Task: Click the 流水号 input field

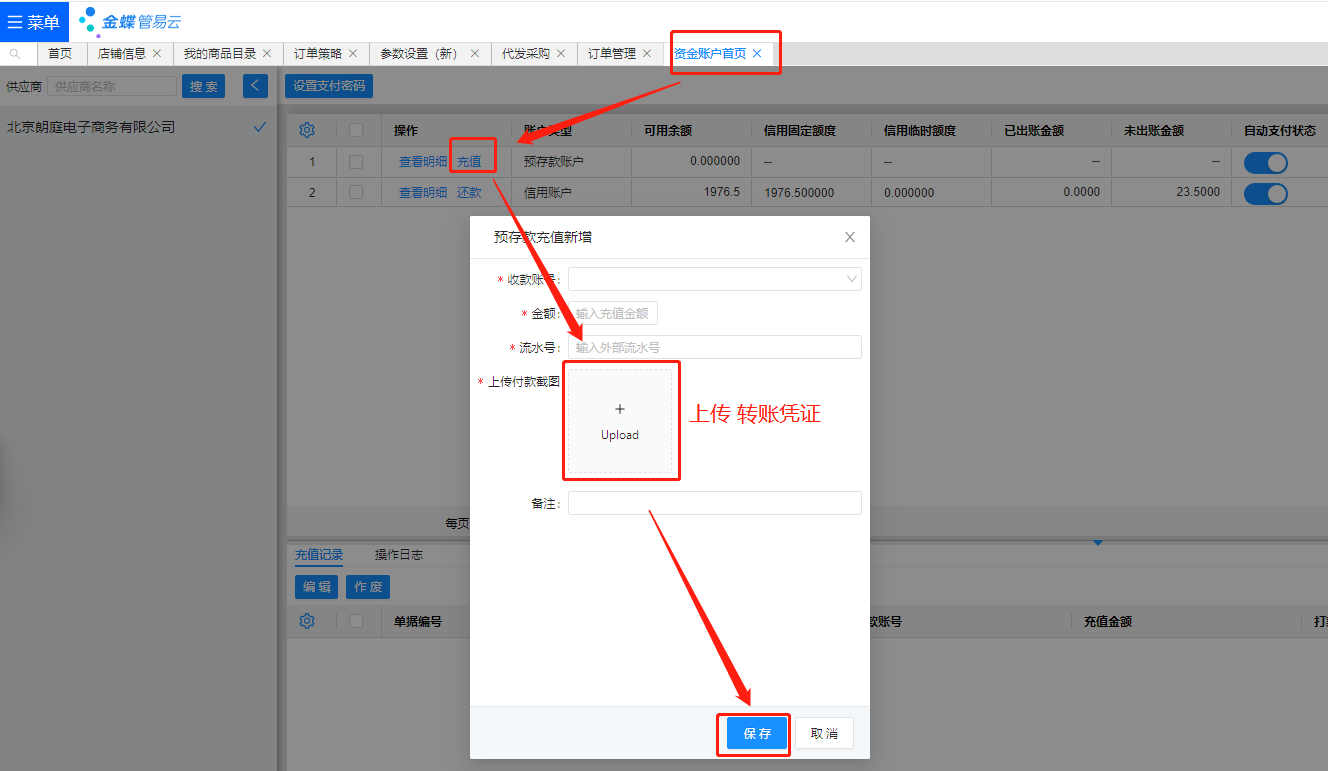Action: (x=714, y=347)
